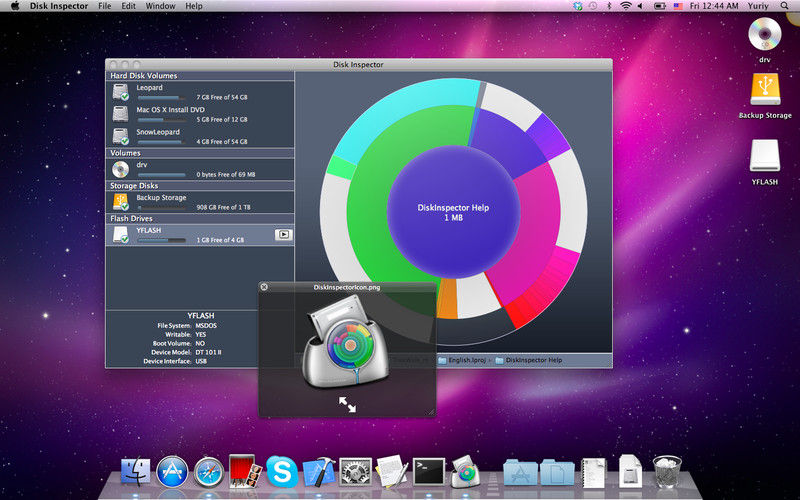This screenshot has height=500, width=800.
Task: Click the Leopard disk usage bar
Action: [161, 97]
